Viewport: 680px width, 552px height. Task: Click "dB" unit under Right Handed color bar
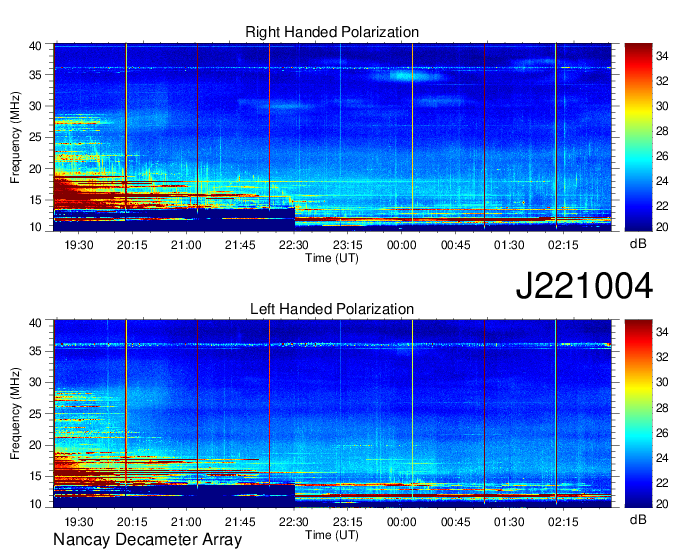(638, 244)
